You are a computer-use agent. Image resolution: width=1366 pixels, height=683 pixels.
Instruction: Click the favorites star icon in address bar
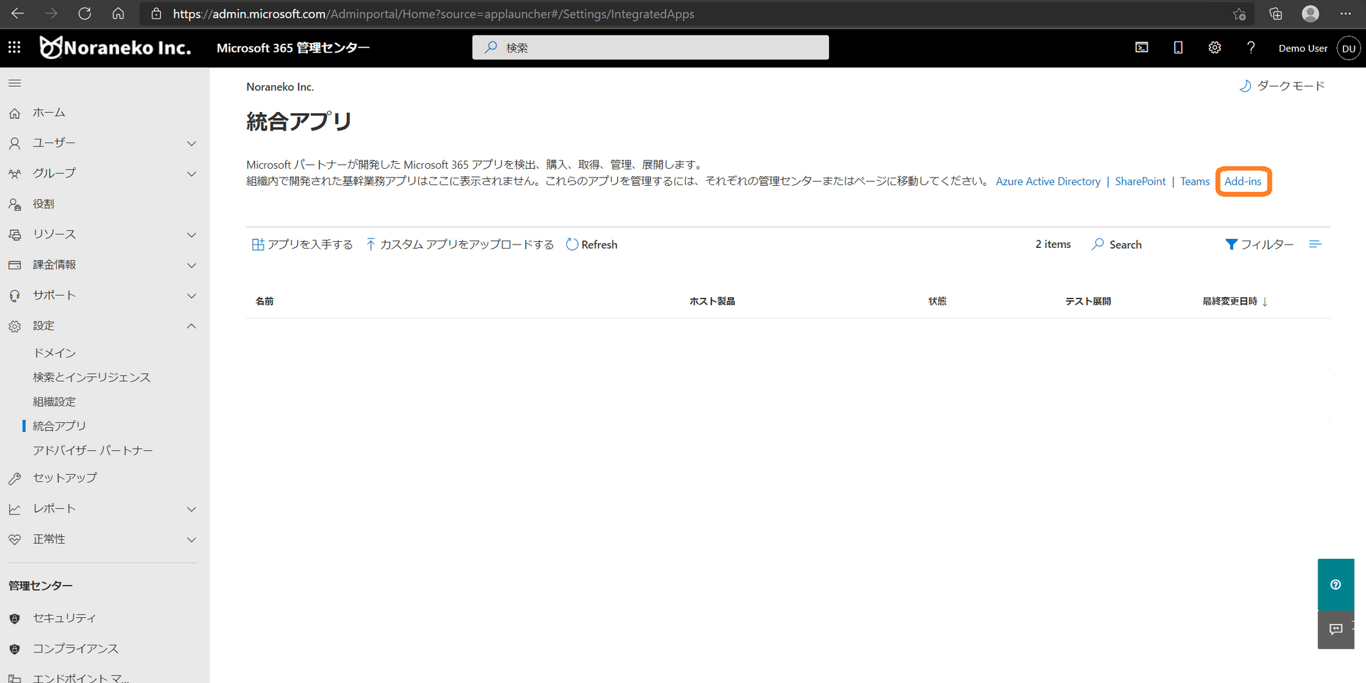pos(1239,14)
